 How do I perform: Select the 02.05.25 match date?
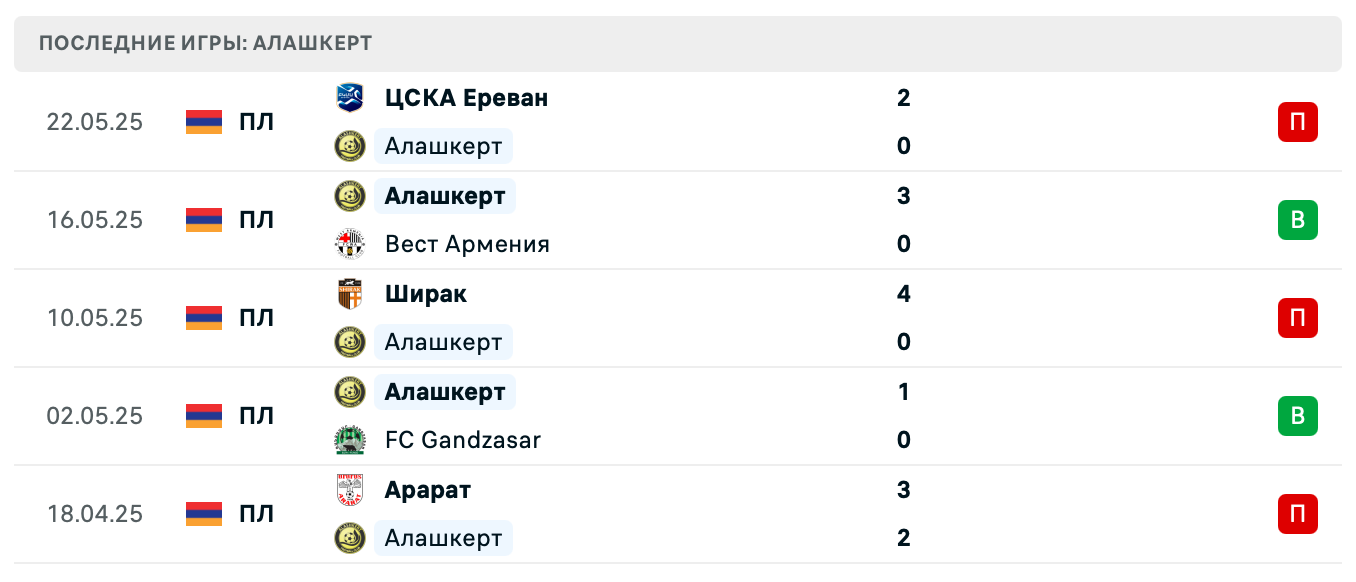click(95, 416)
